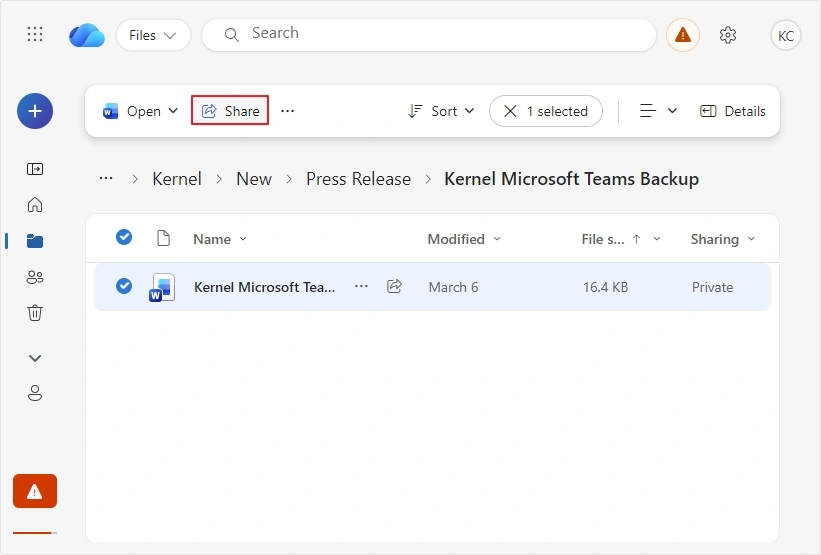821x555 pixels.
Task: Toggle the sidebar navigation pane icon
Action: [x=35, y=169]
